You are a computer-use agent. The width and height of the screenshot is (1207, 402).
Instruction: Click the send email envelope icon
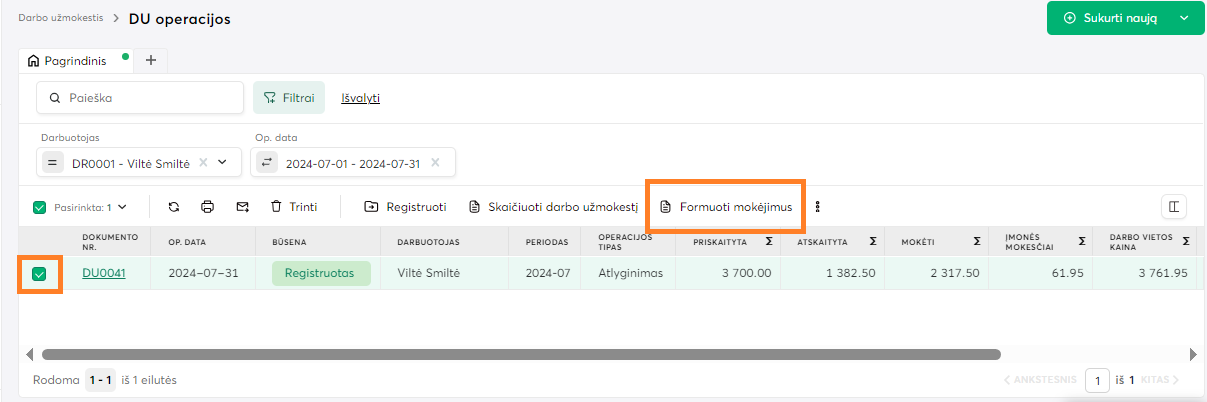coord(242,207)
